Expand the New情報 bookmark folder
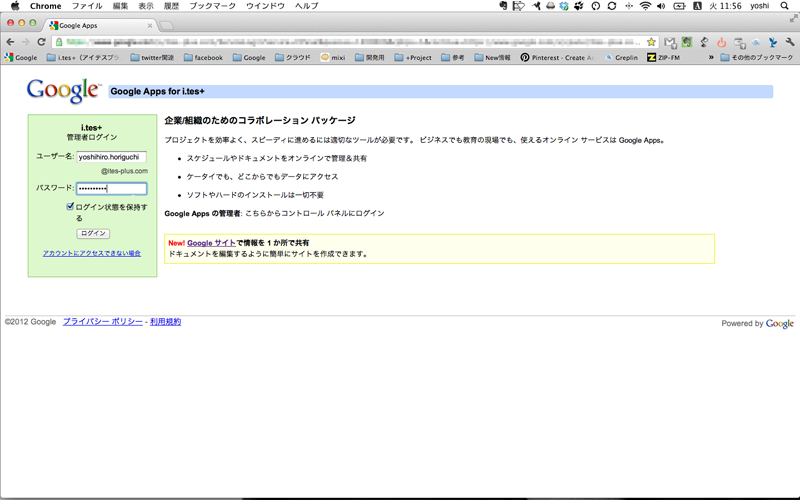This screenshot has width=800, height=500. pyautogui.click(x=492, y=58)
